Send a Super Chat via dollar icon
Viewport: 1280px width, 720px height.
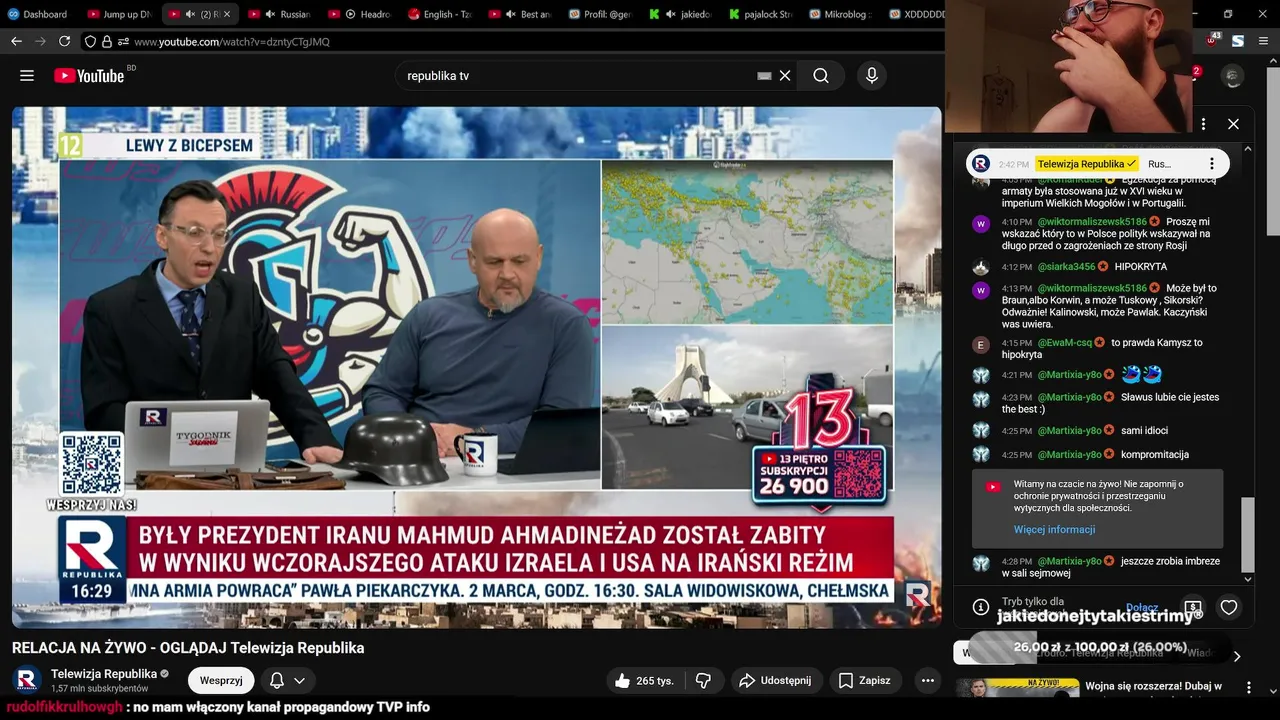point(1192,607)
